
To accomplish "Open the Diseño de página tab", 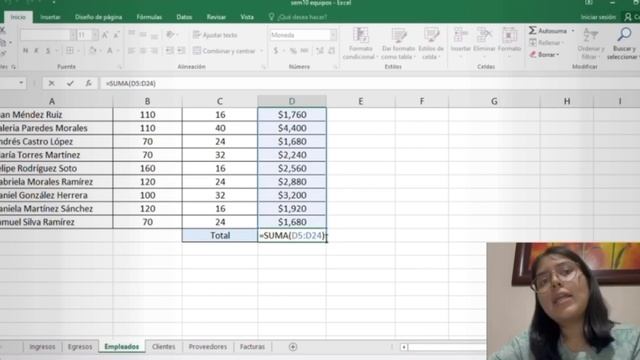I will 98,17.
